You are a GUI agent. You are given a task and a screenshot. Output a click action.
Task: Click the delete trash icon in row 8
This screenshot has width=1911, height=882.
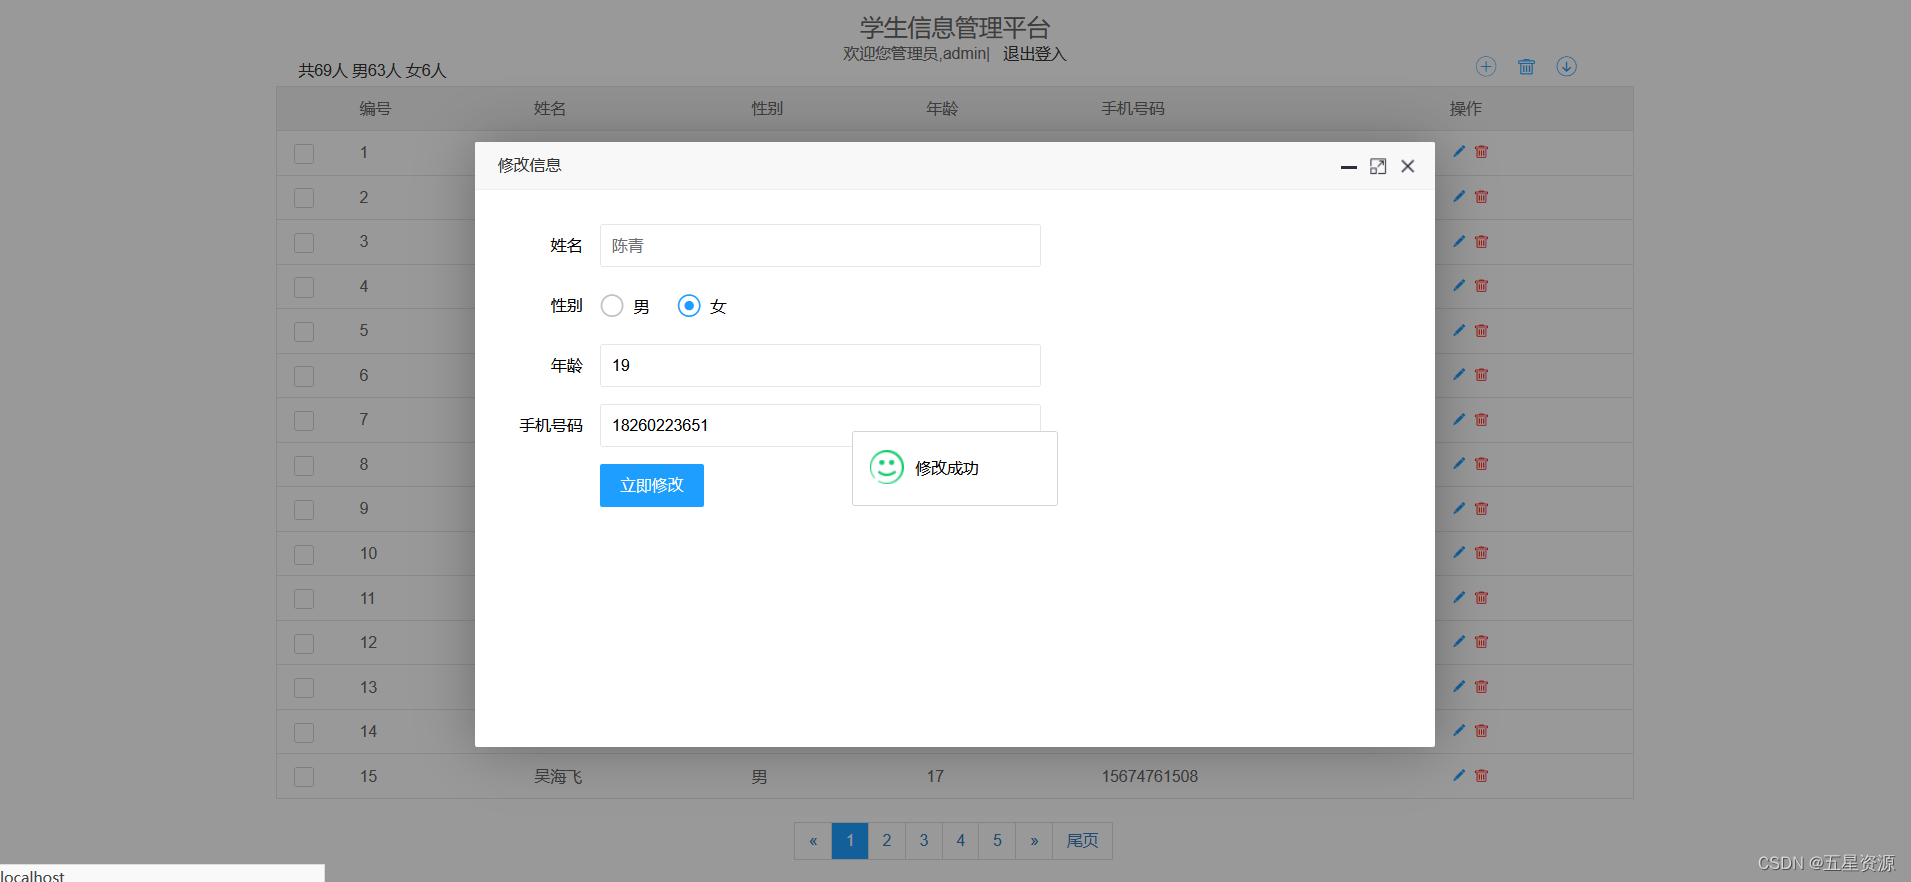[1482, 464]
